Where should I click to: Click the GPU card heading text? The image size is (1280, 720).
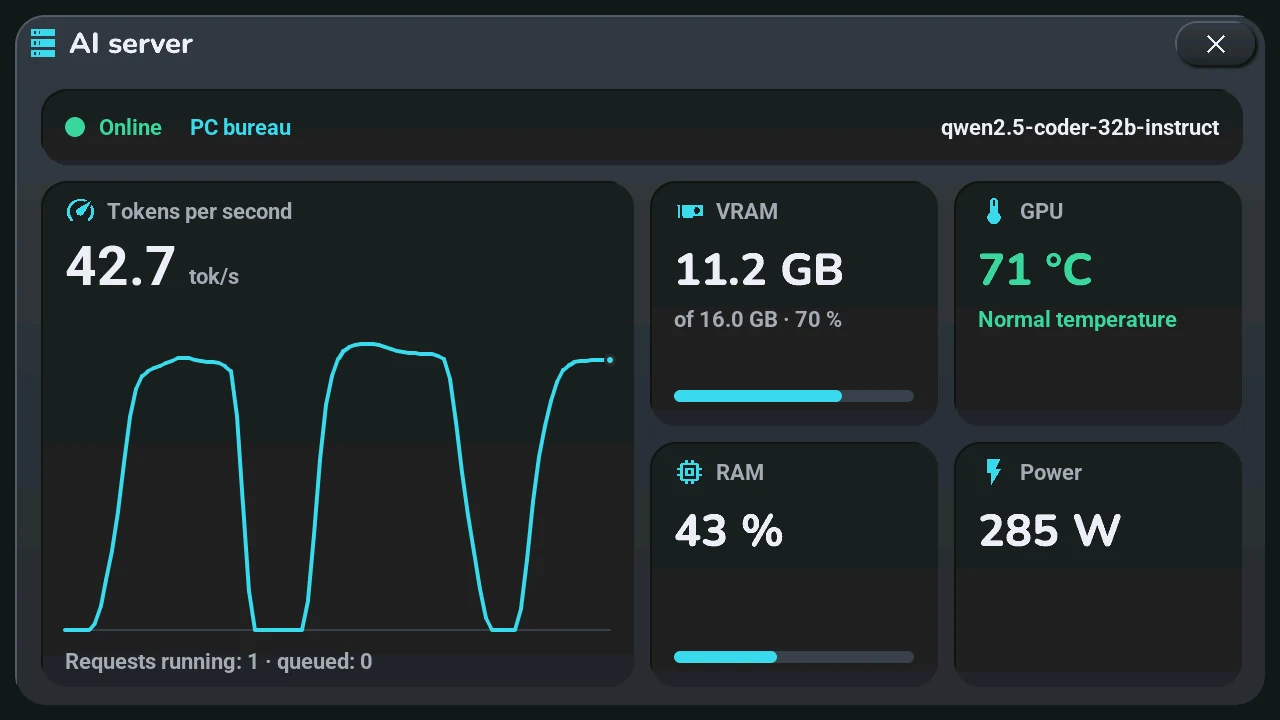(x=1041, y=211)
